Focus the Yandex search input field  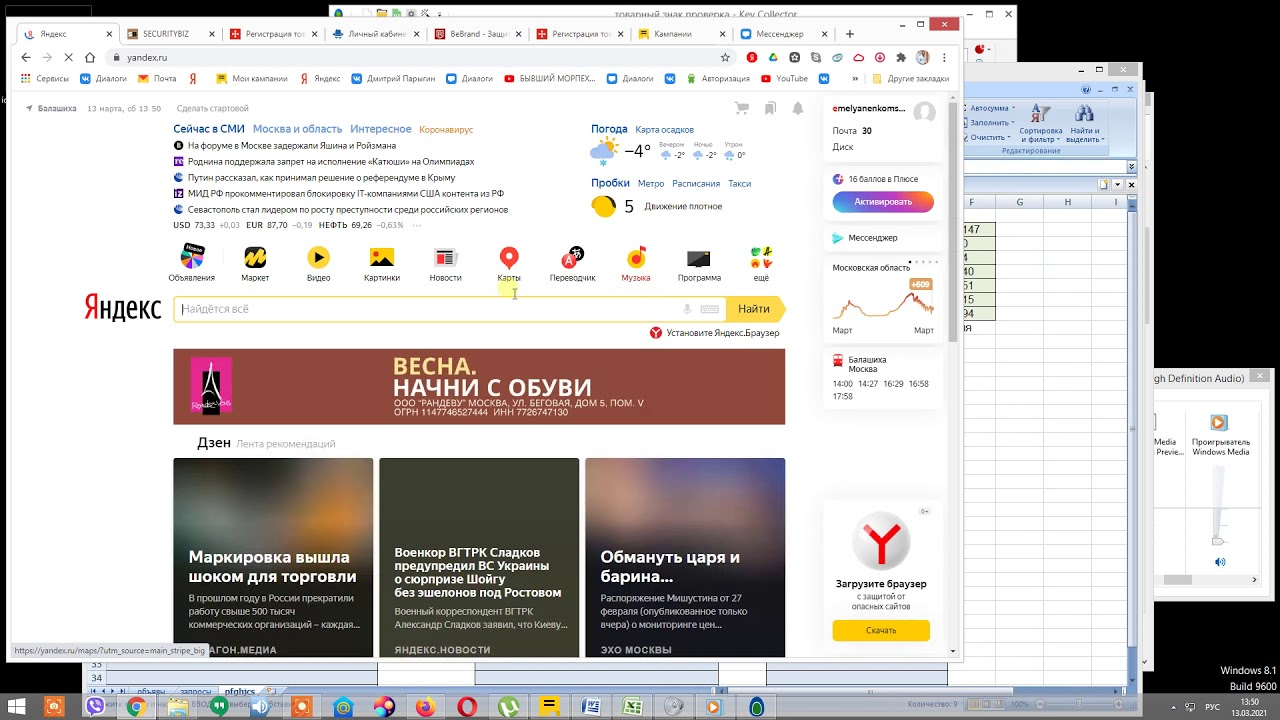(x=430, y=310)
